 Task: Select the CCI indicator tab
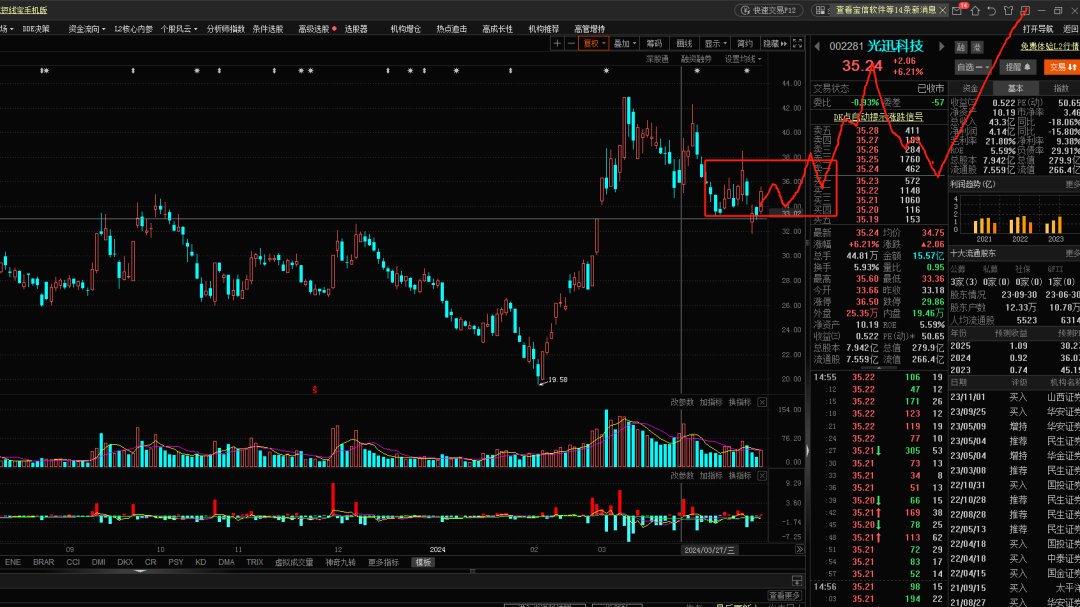point(72,562)
